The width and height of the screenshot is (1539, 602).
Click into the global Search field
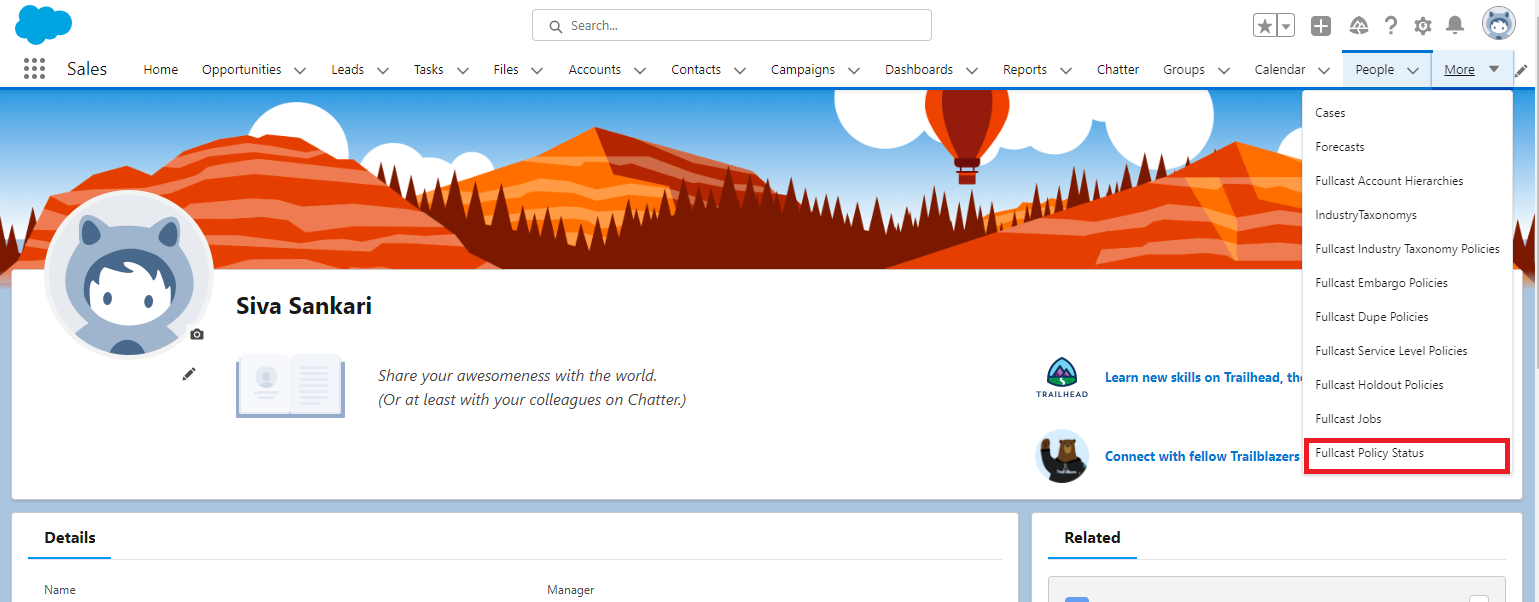pos(732,25)
